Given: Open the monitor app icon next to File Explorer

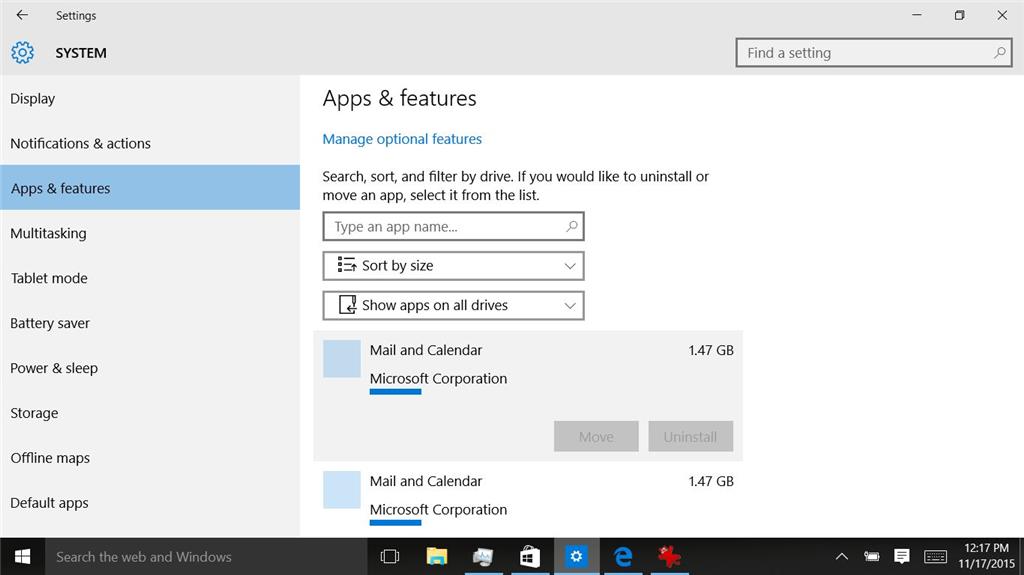Looking at the screenshot, I should point(483,557).
